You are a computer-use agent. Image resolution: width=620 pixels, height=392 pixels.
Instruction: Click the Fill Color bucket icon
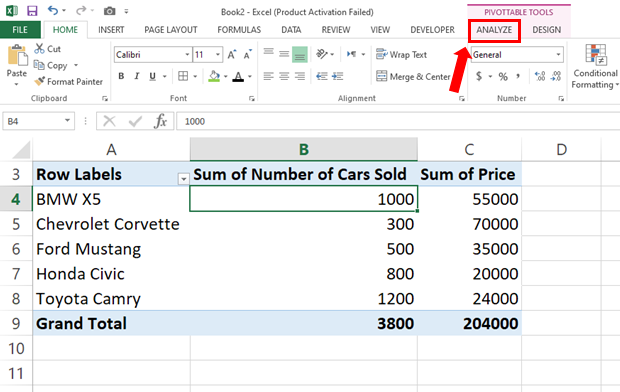click(214, 76)
